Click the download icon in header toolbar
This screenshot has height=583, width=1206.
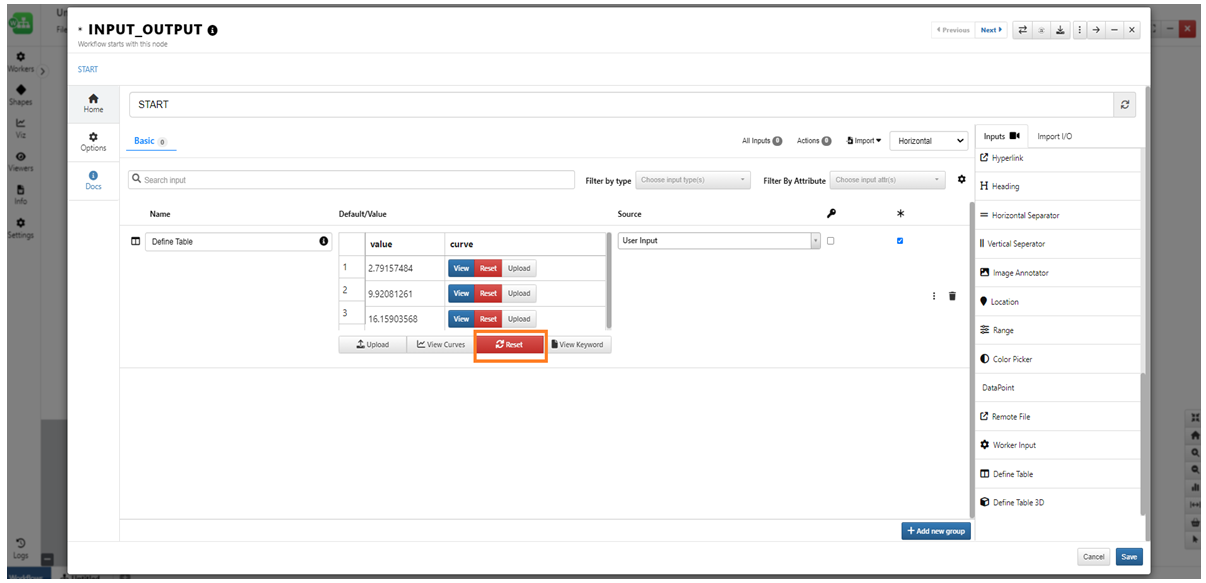pos(1059,30)
